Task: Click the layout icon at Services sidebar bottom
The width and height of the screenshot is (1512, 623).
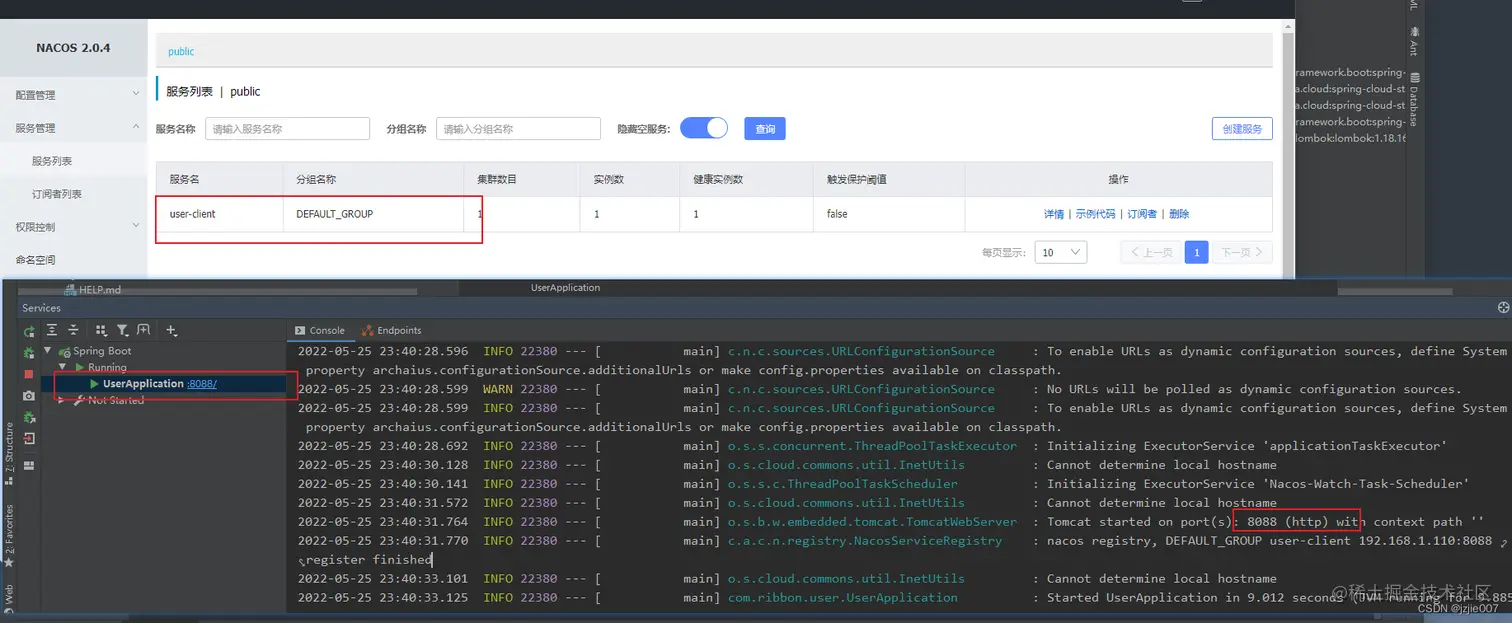Action: [29, 465]
